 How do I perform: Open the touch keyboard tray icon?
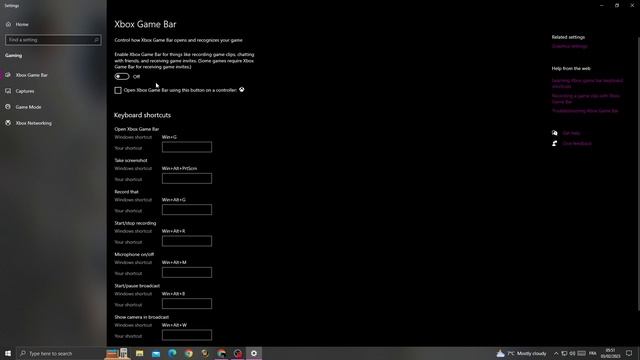coord(582,353)
